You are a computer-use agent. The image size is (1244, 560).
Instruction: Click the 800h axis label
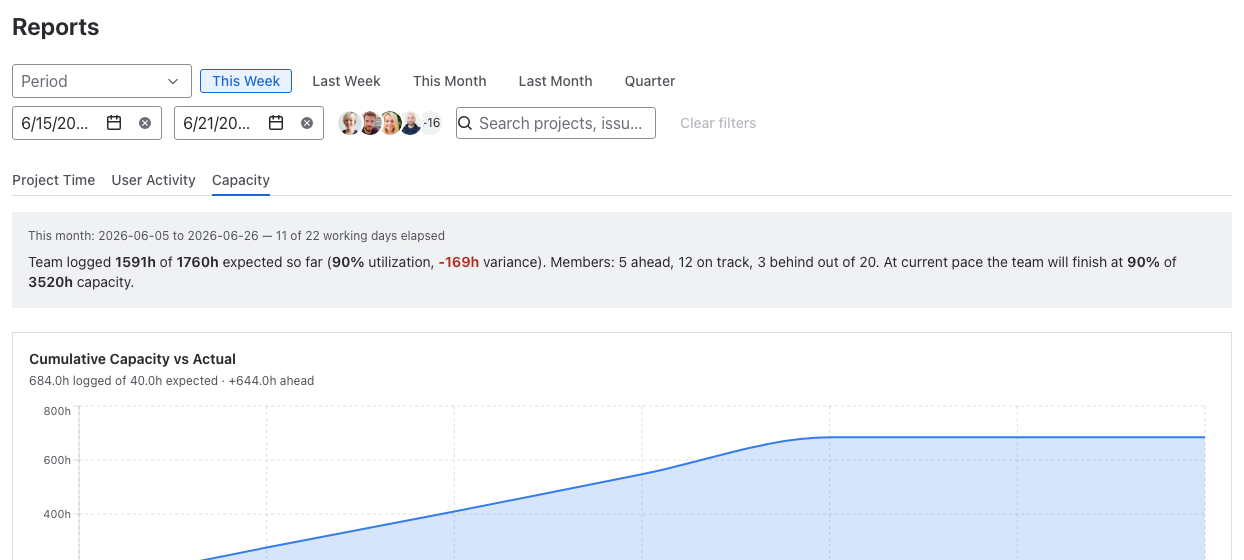(57, 411)
